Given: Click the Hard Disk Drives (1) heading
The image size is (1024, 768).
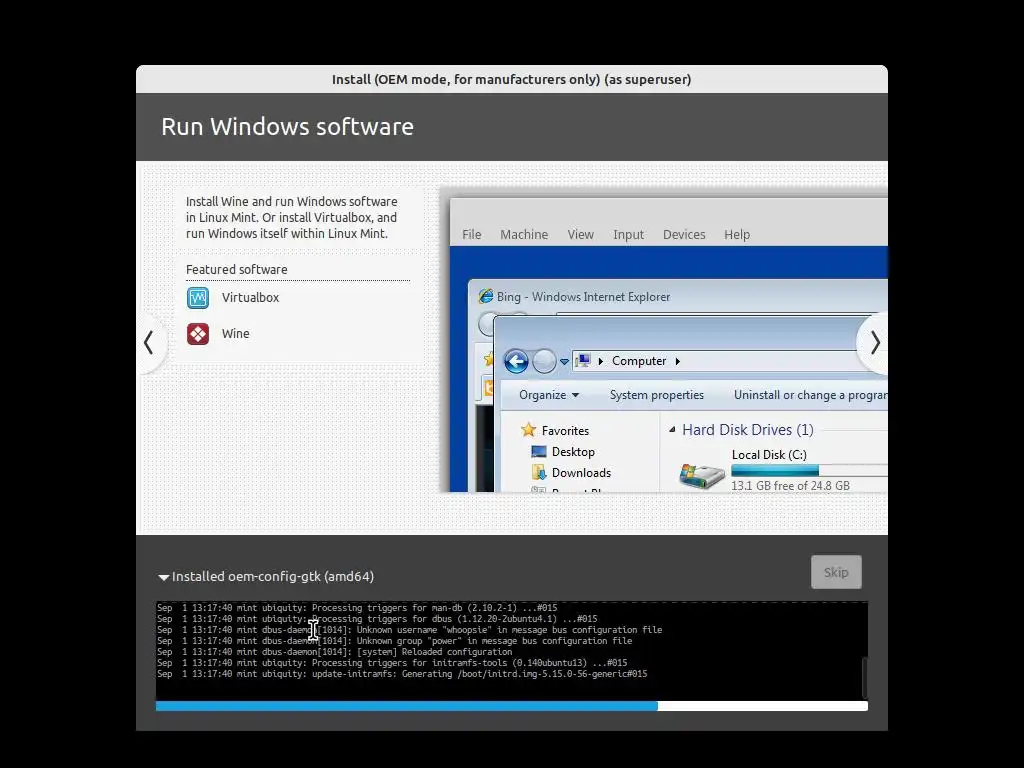Looking at the screenshot, I should click(748, 430).
